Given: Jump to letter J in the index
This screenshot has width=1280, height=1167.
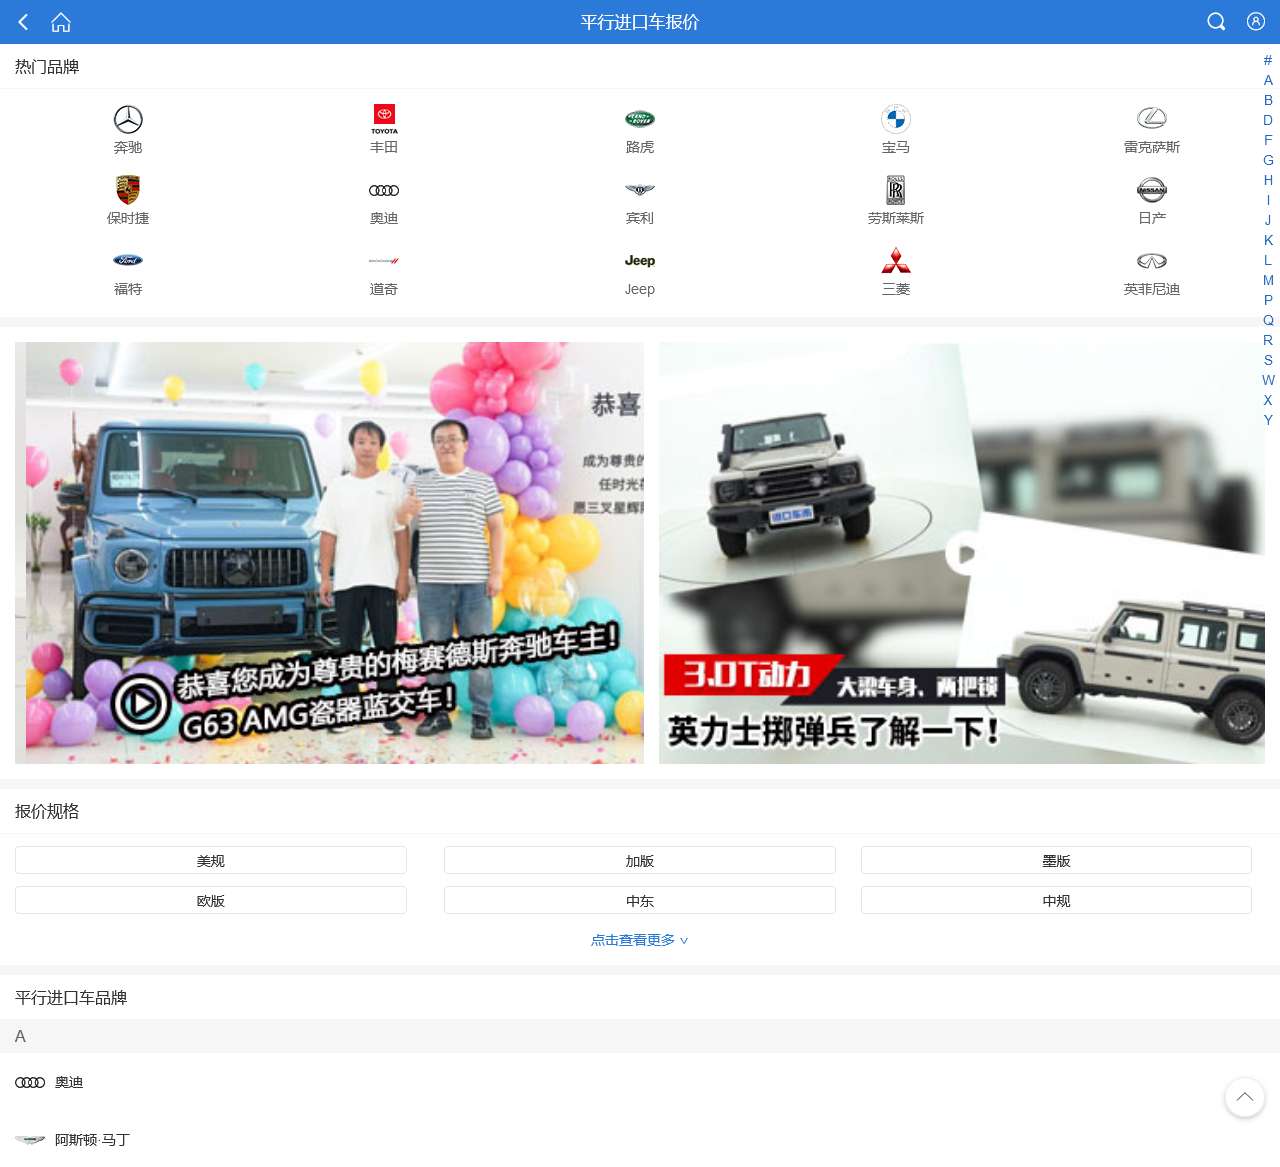Looking at the screenshot, I should coord(1268,220).
